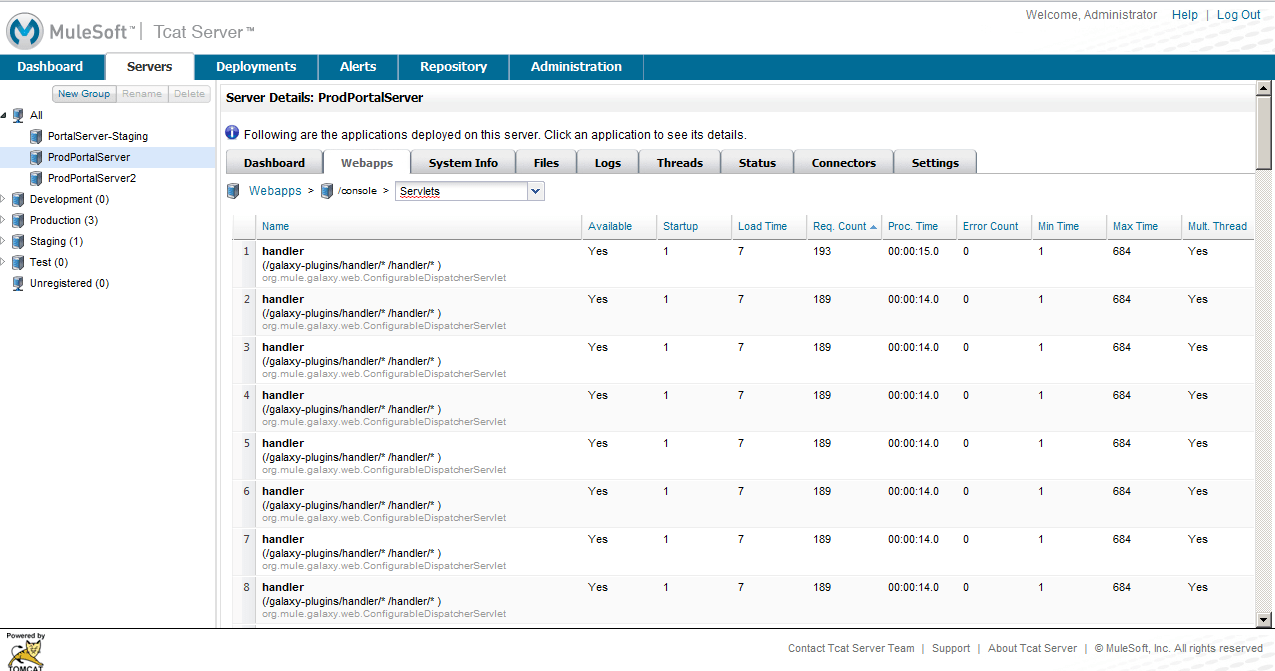Sort by the Mult. Thread column header
This screenshot has width=1275, height=671.
coord(1217,227)
